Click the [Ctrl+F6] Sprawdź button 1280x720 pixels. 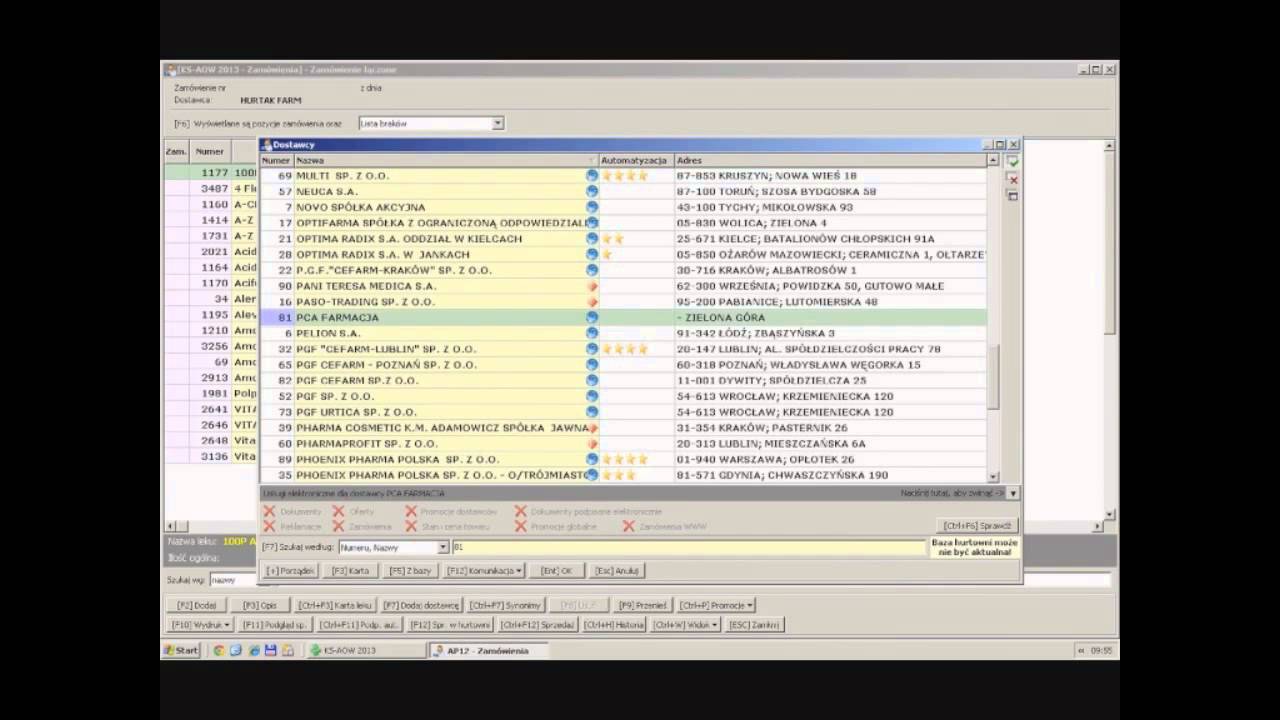tap(979, 525)
